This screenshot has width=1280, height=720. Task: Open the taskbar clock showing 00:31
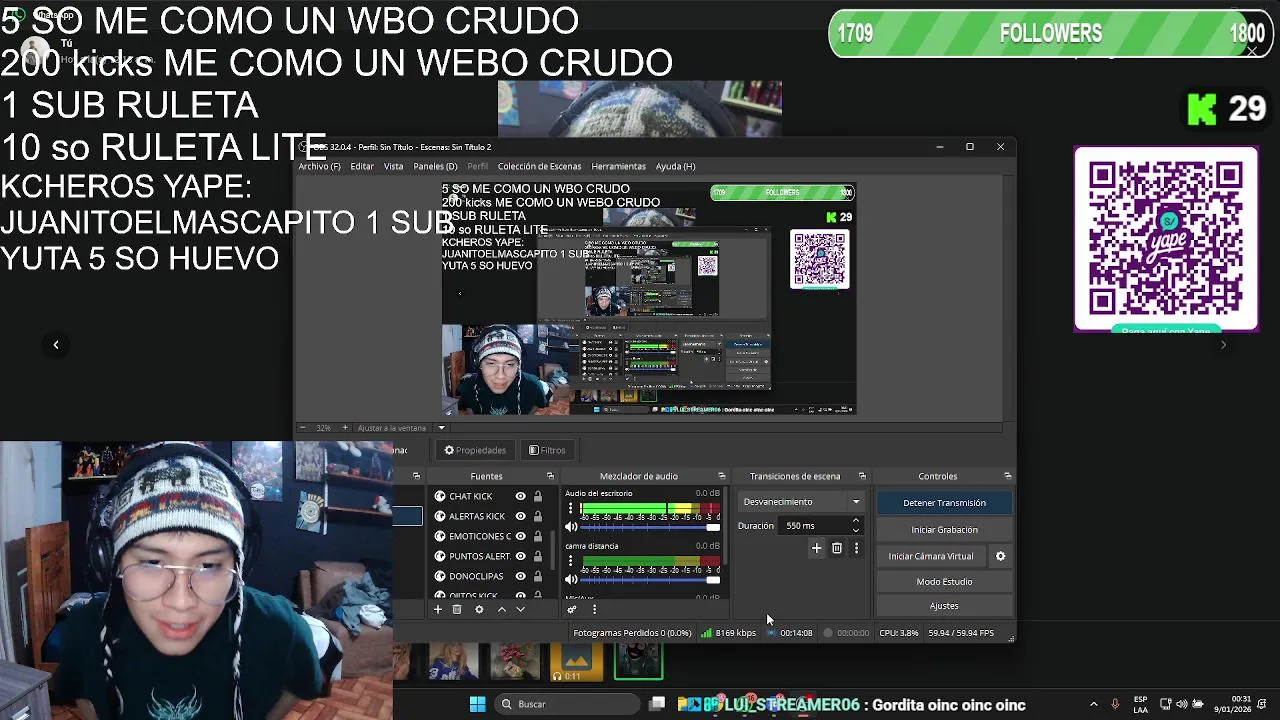click(1233, 704)
